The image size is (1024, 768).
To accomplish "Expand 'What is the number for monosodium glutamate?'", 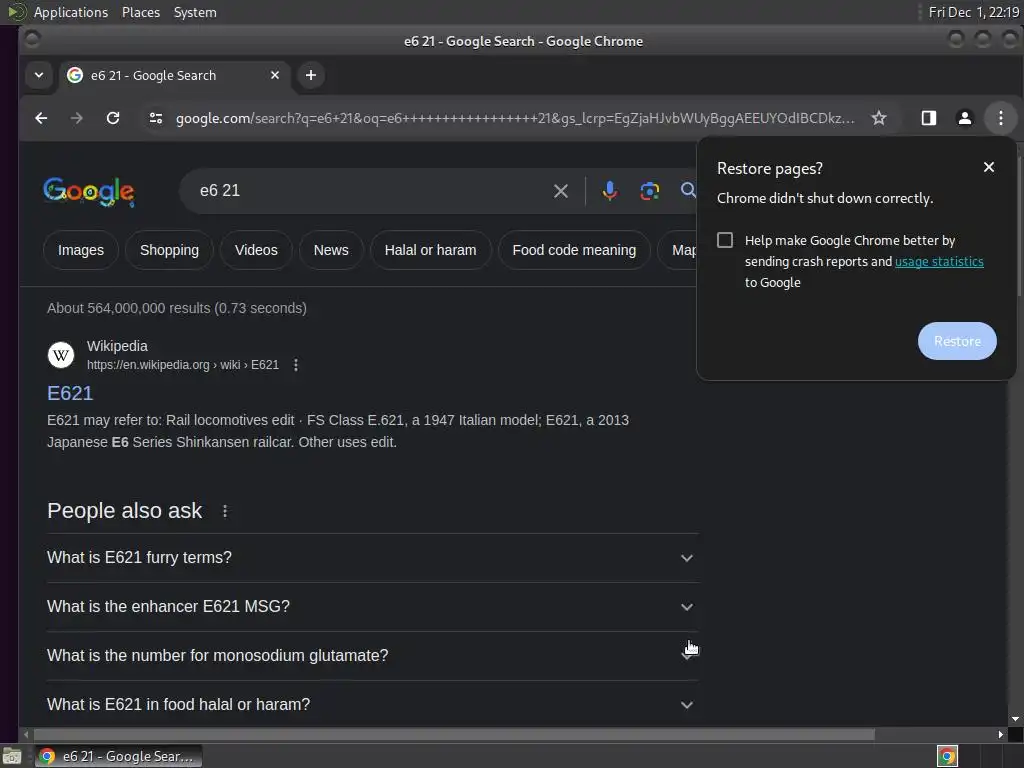I will click(372, 656).
